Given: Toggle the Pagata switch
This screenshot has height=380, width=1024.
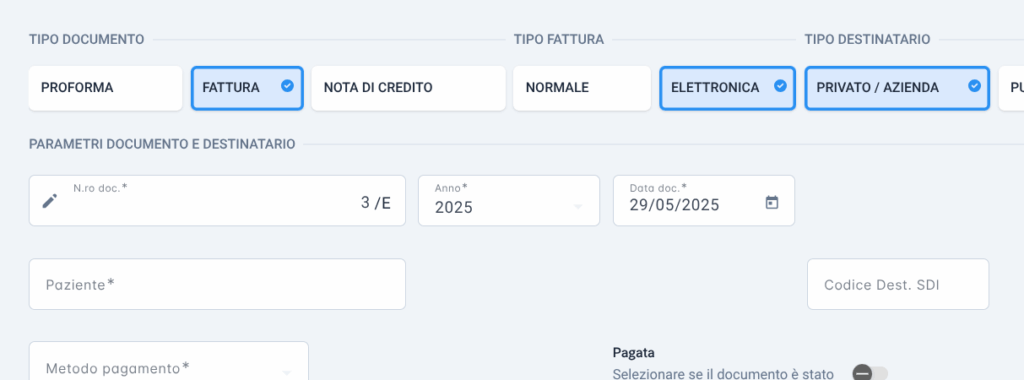Looking at the screenshot, I should [x=870, y=373].
